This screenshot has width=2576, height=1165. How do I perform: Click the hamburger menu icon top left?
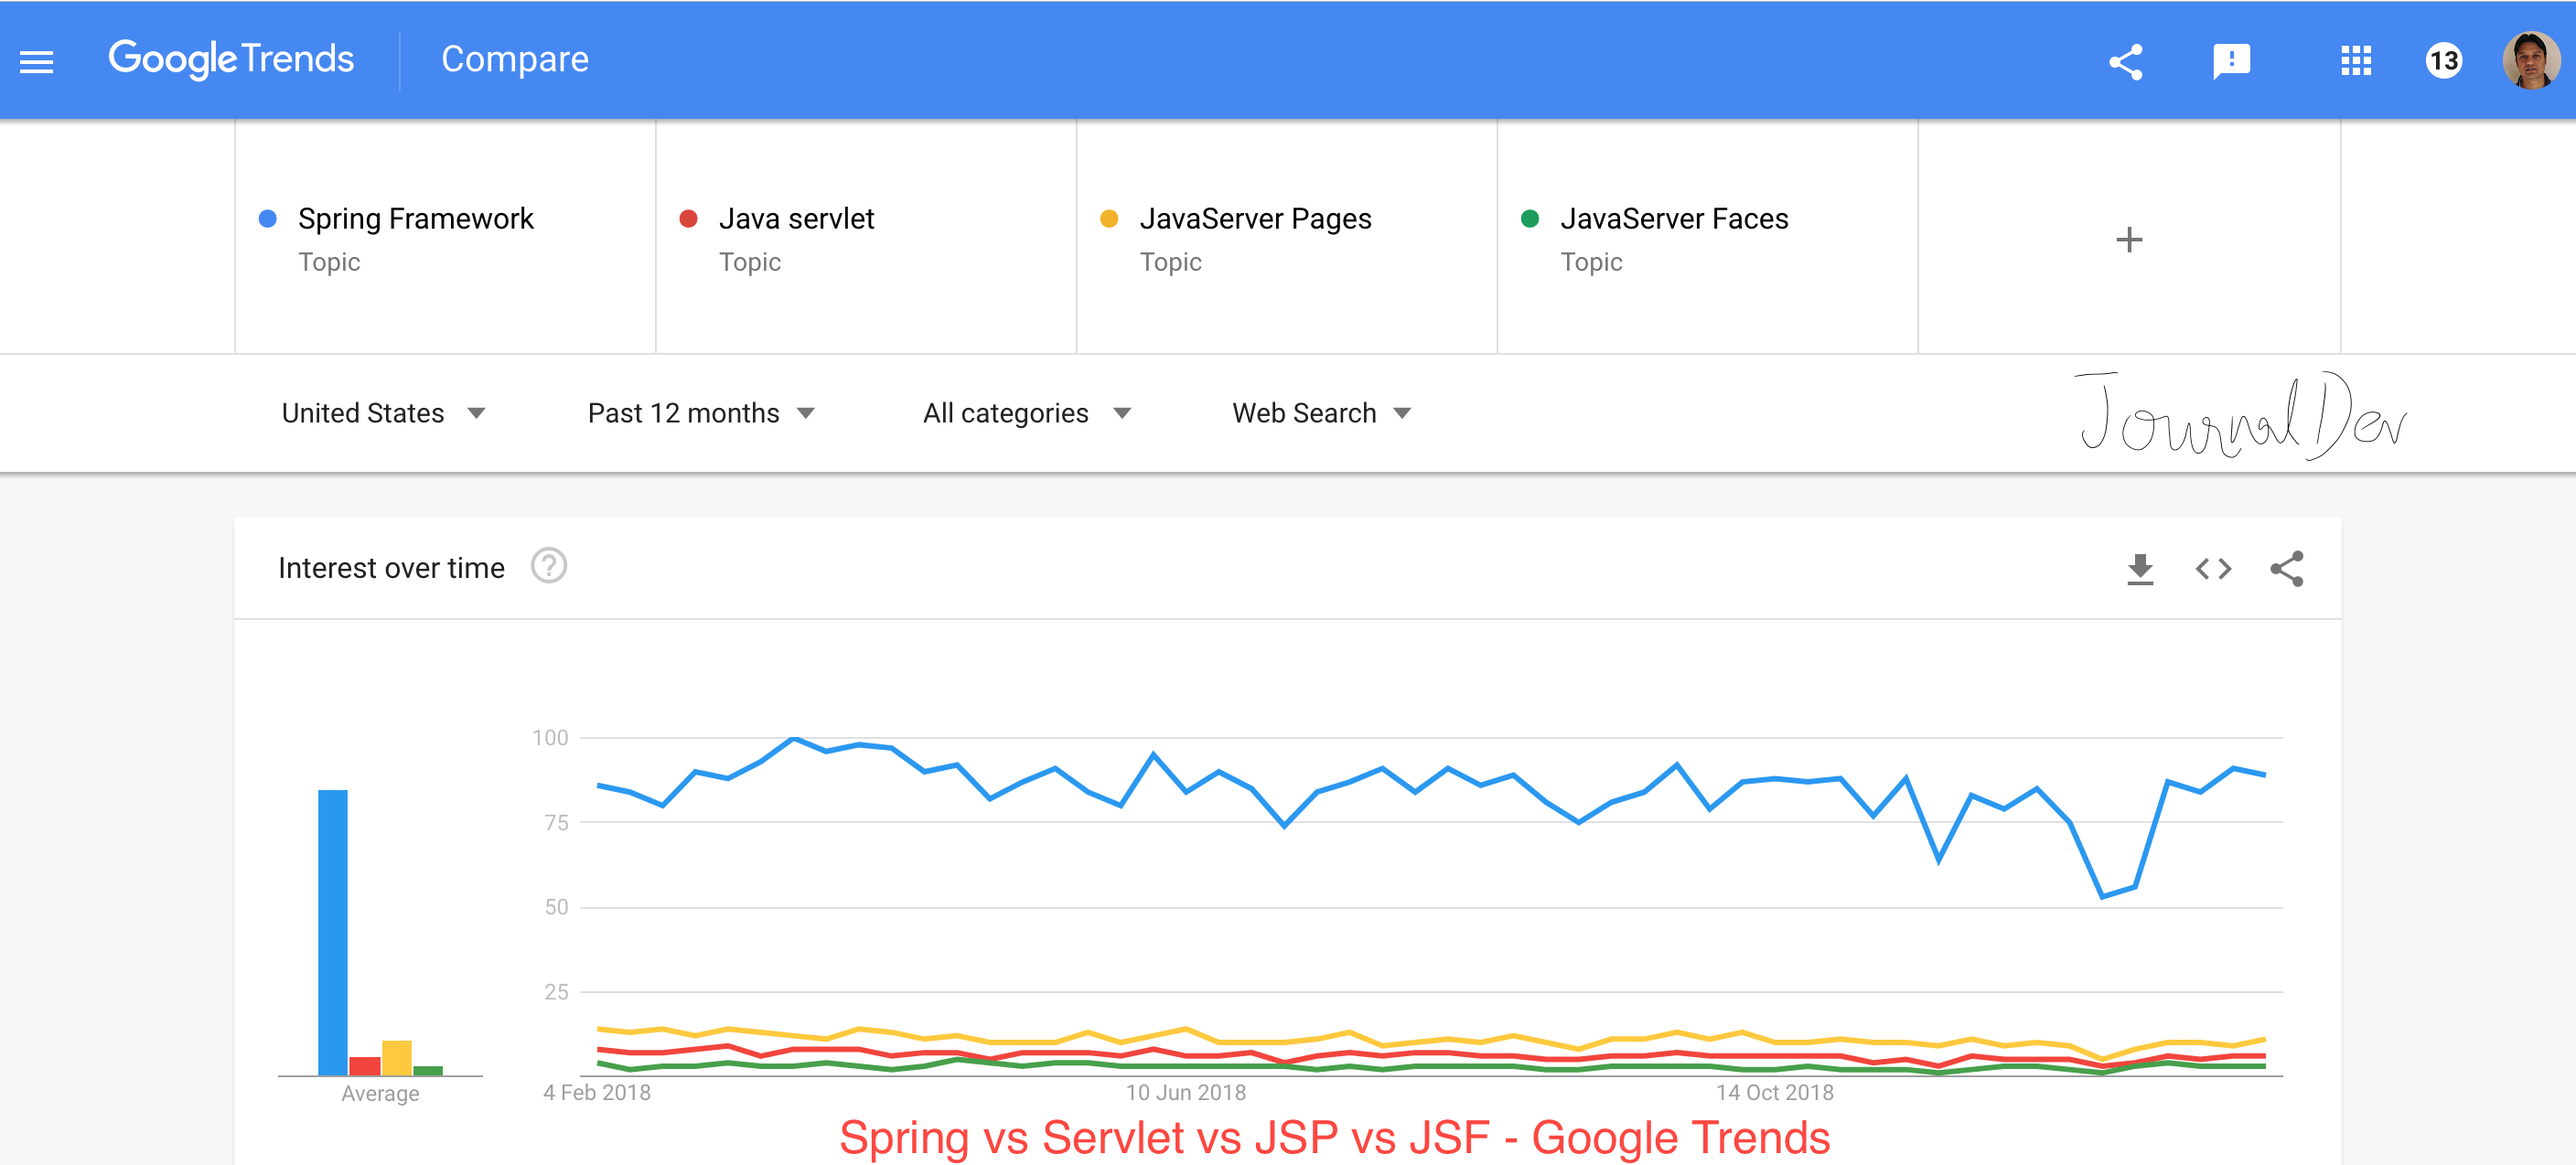tap(38, 59)
